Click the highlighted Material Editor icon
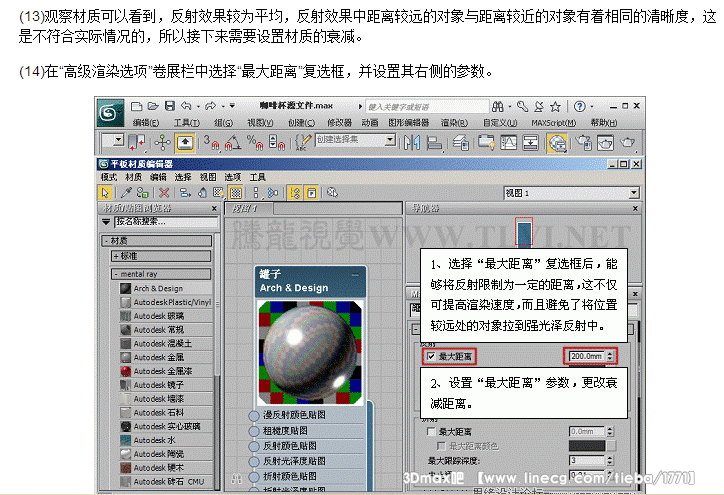The width and height of the screenshot is (724, 495). pos(557,143)
